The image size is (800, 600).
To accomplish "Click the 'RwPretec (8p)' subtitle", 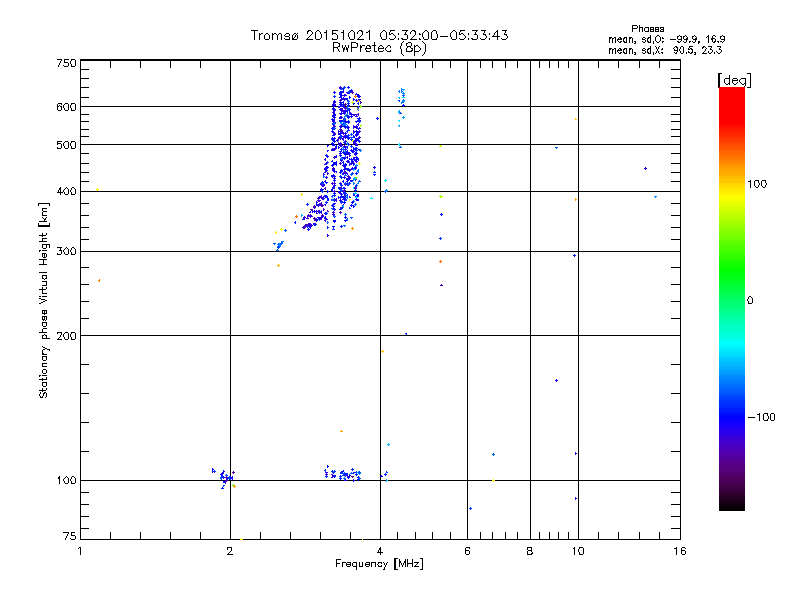I will (x=379, y=48).
